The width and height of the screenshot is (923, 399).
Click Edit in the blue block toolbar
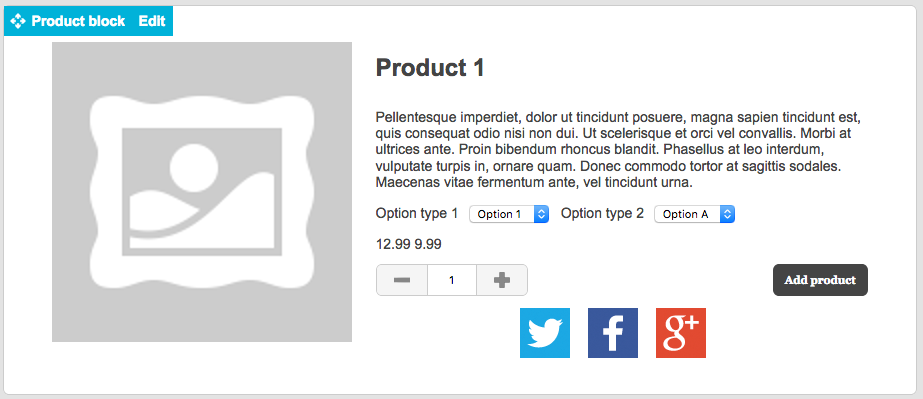(x=152, y=21)
